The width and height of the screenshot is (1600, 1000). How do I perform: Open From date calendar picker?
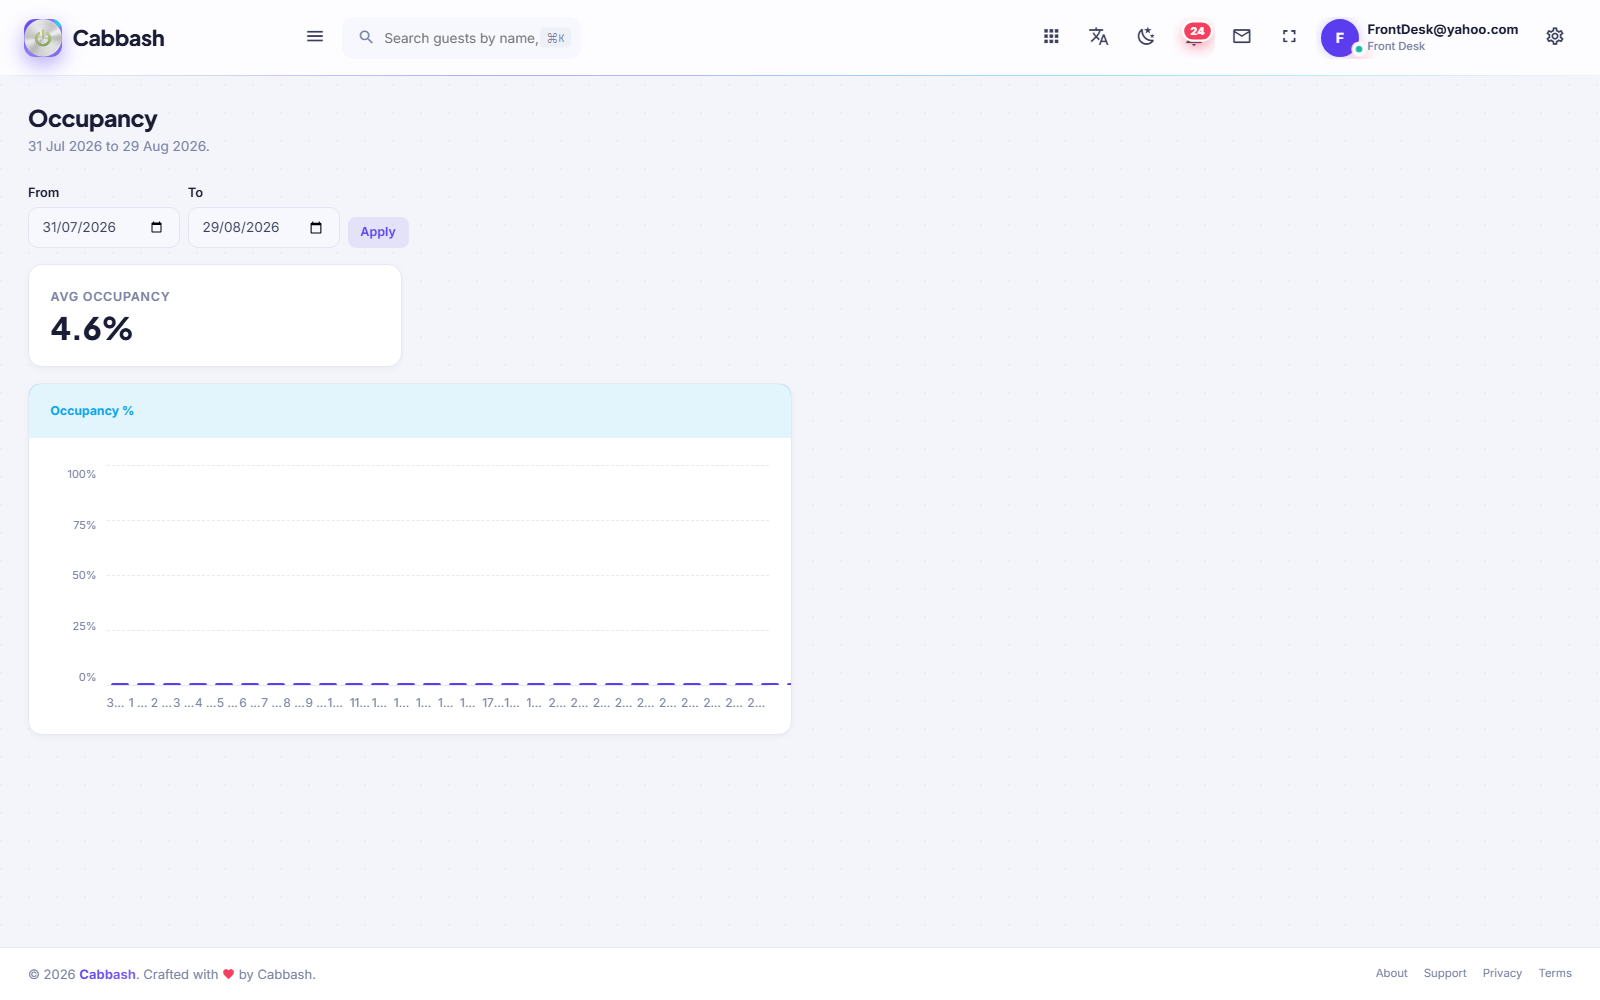(156, 228)
